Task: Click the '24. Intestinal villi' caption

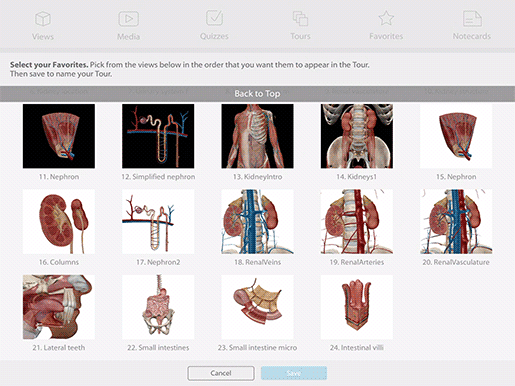Action: 357,347
